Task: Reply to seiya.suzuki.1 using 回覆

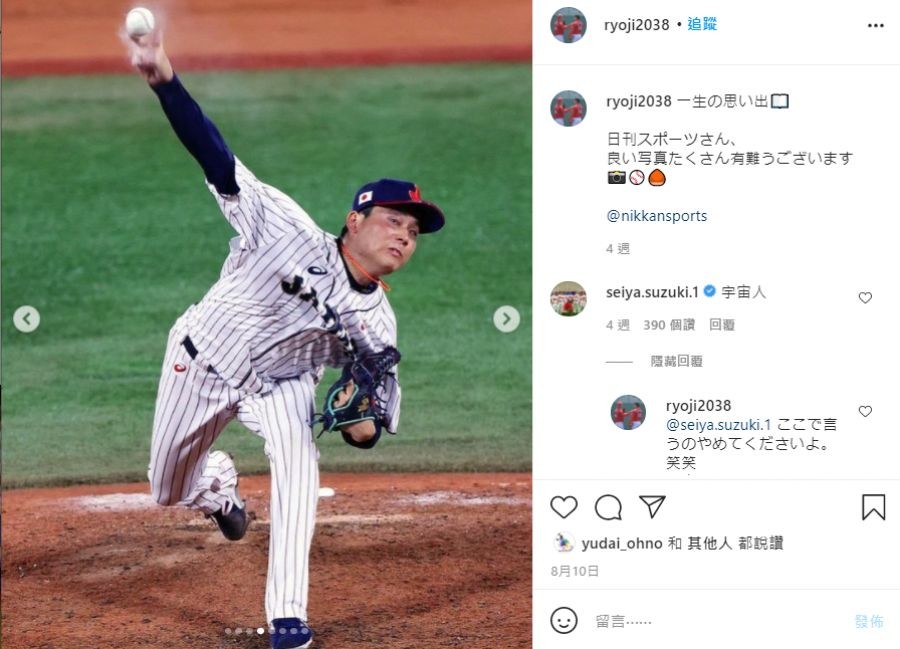Action: click(721, 325)
